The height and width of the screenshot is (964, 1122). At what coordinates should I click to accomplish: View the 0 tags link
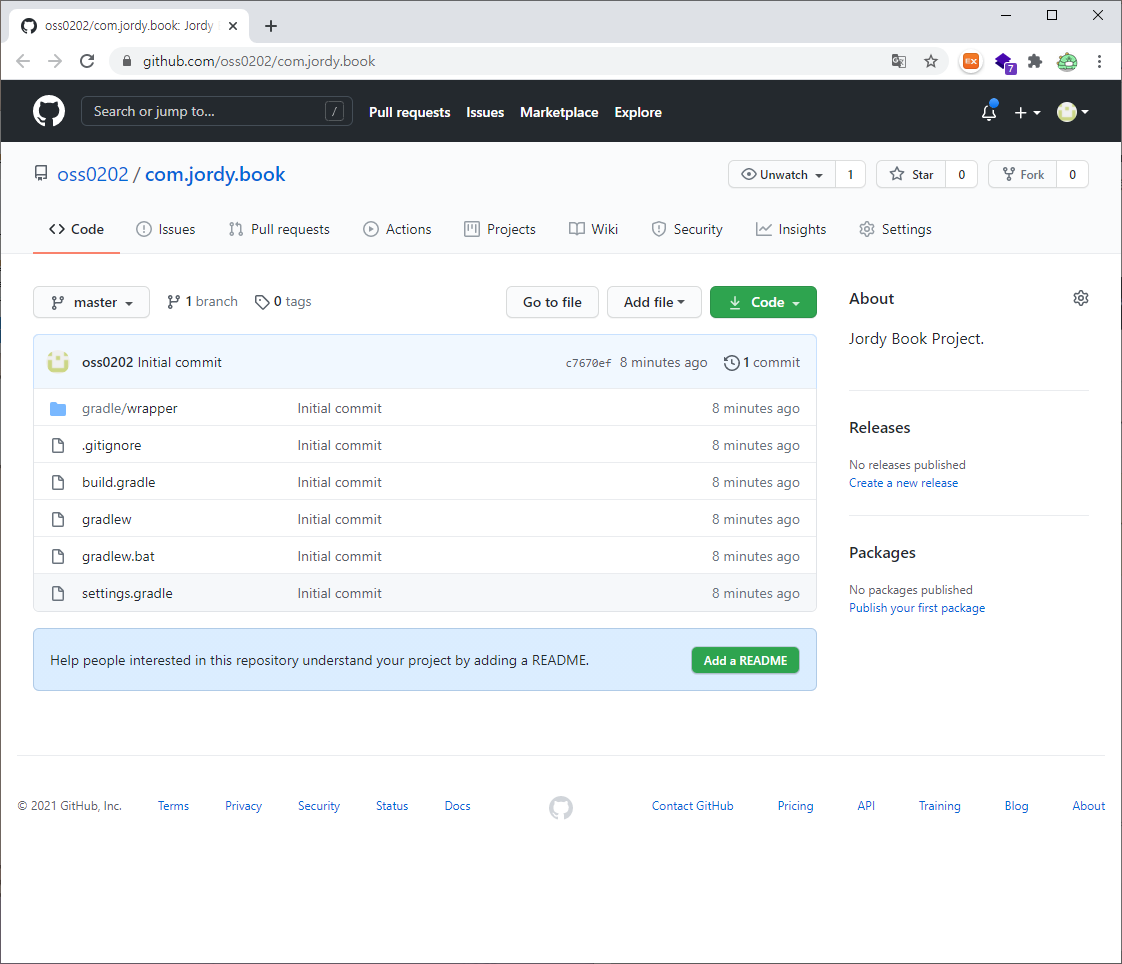click(x=283, y=302)
